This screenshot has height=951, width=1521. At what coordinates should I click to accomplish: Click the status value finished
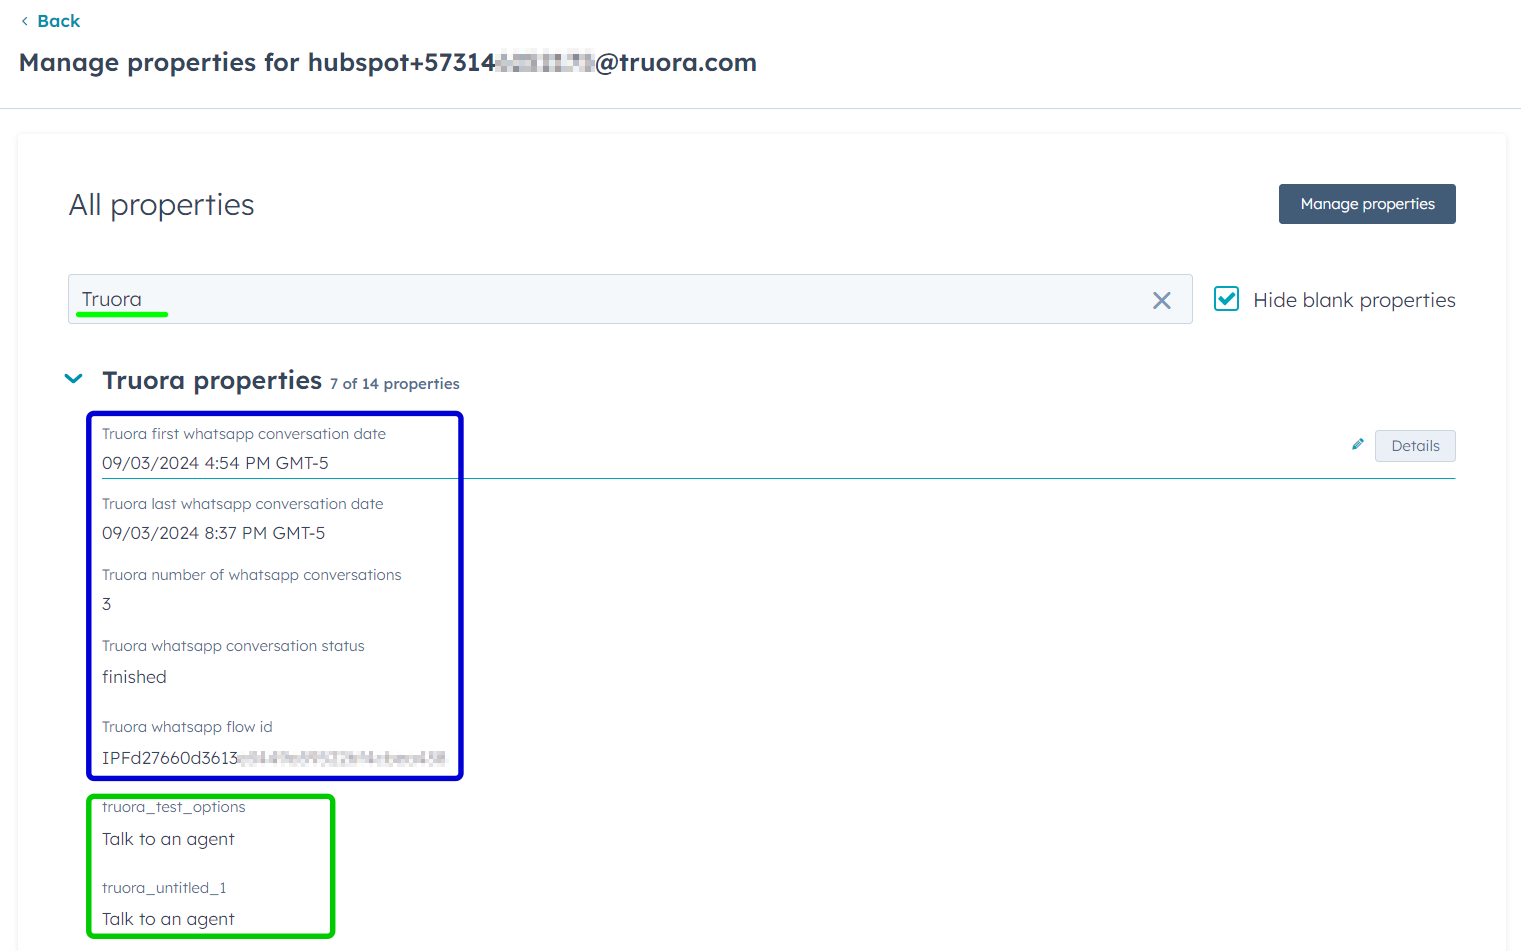click(x=134, y=677)
